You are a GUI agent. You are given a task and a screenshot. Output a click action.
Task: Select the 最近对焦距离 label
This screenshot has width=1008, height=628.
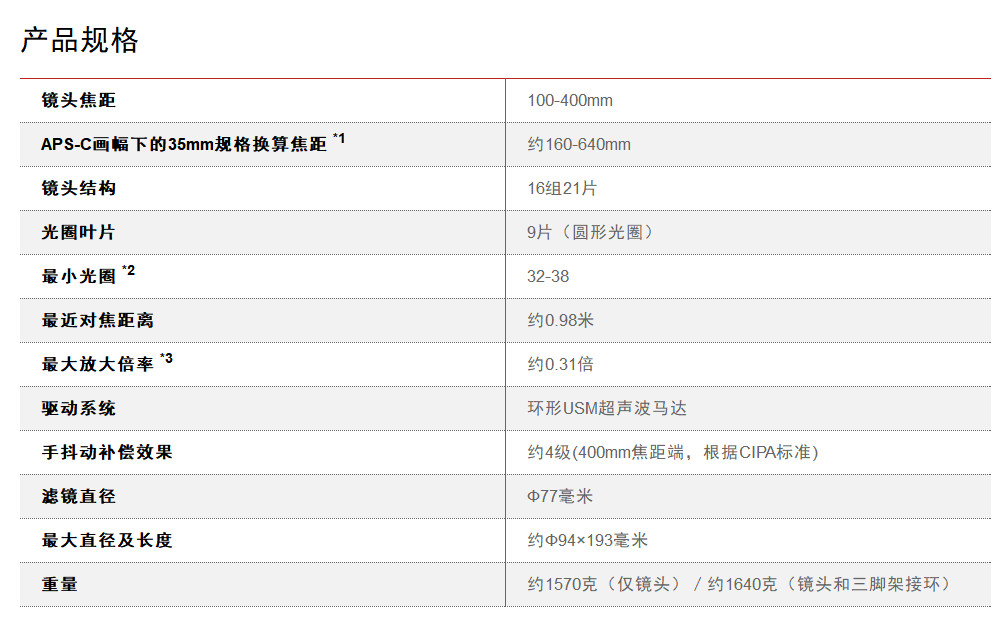pos(97,320)
